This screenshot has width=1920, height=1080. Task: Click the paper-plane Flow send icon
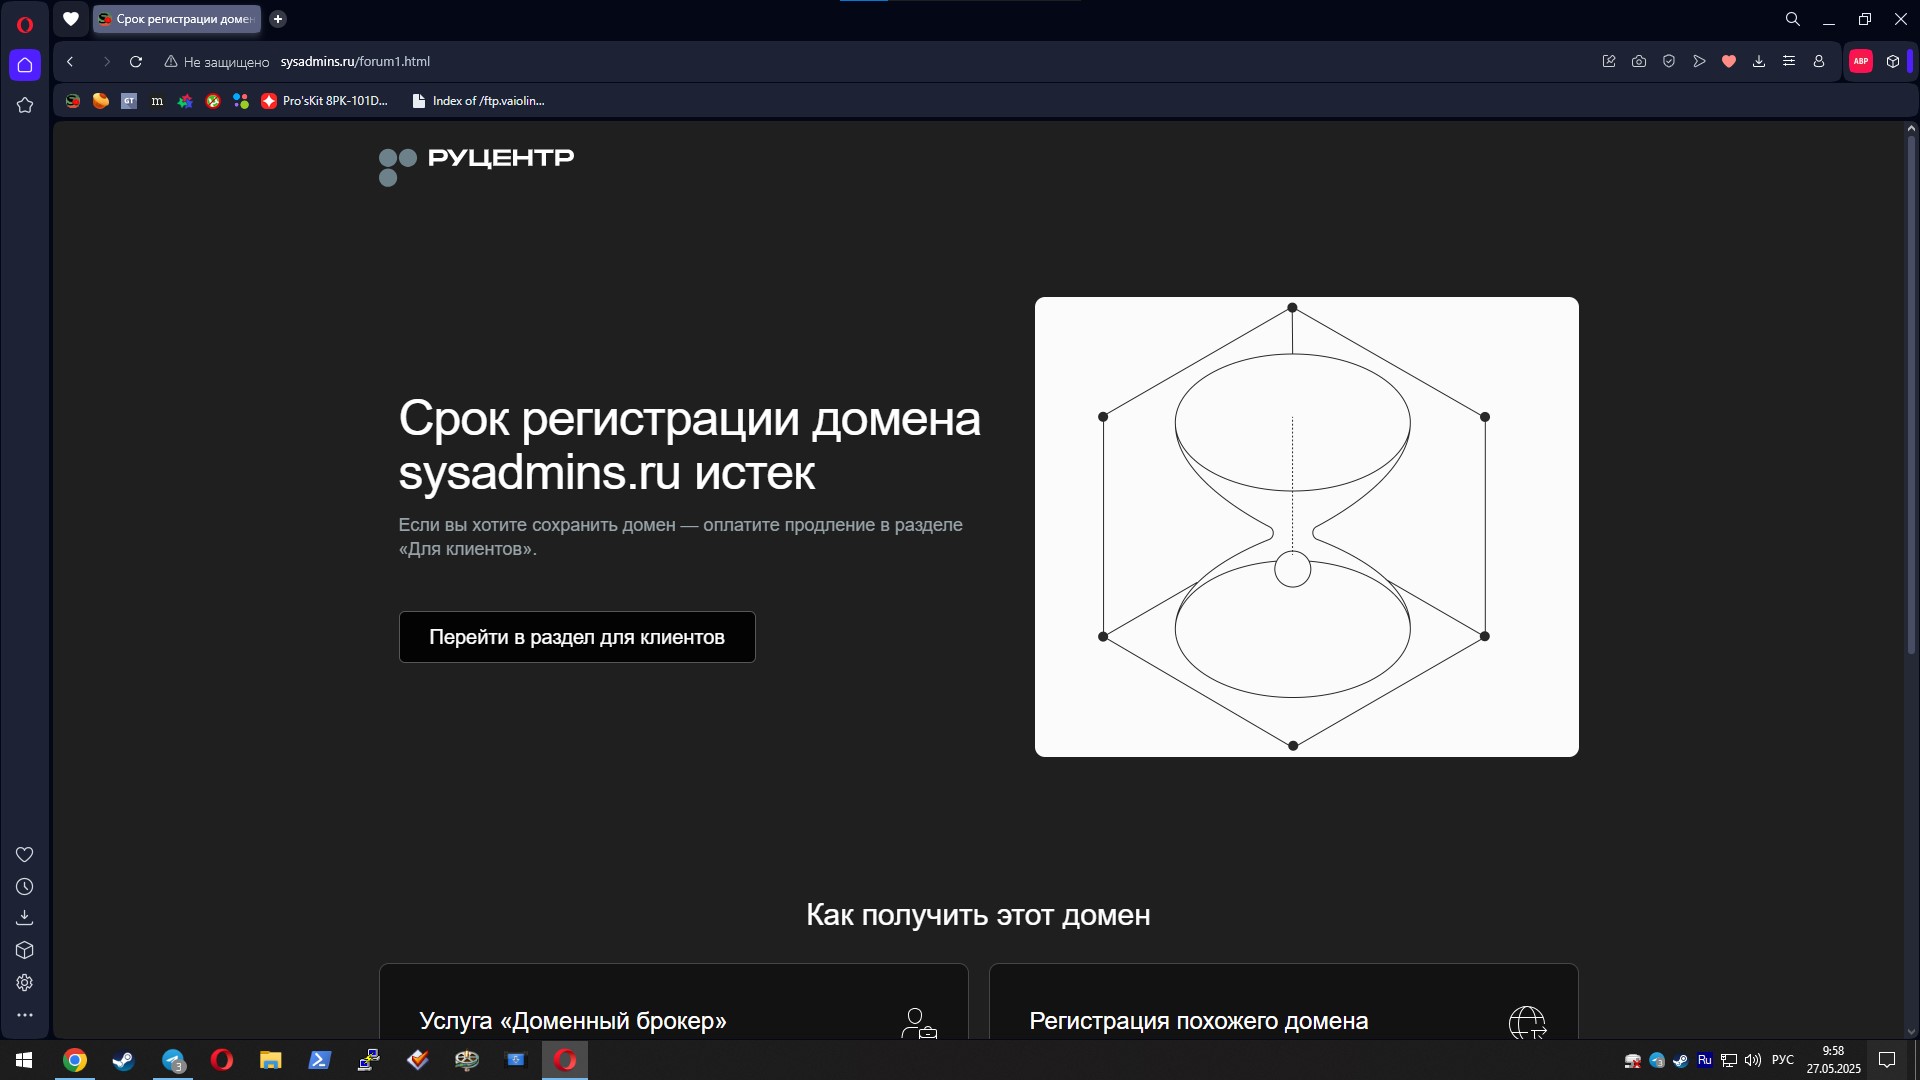coord(1699,62)
